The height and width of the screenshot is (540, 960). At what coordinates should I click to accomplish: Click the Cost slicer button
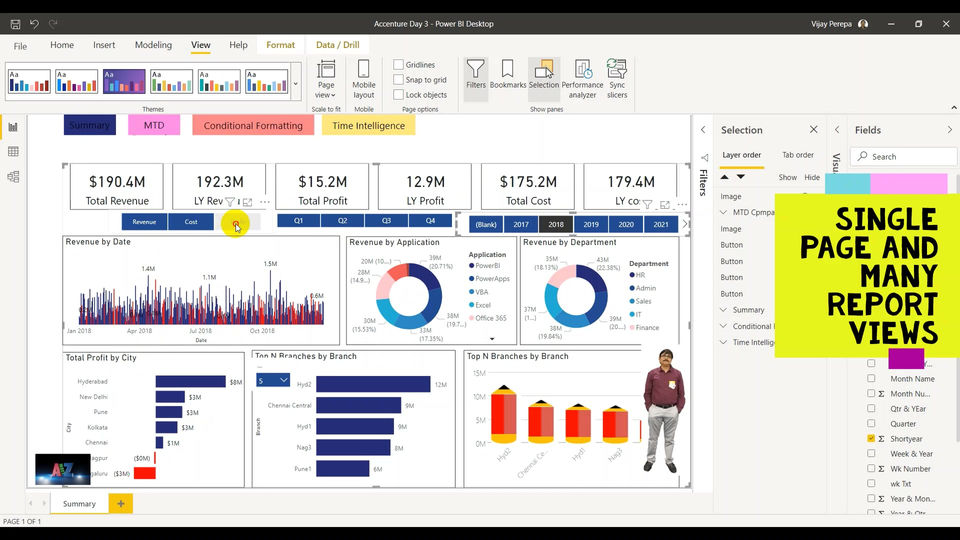191,222
